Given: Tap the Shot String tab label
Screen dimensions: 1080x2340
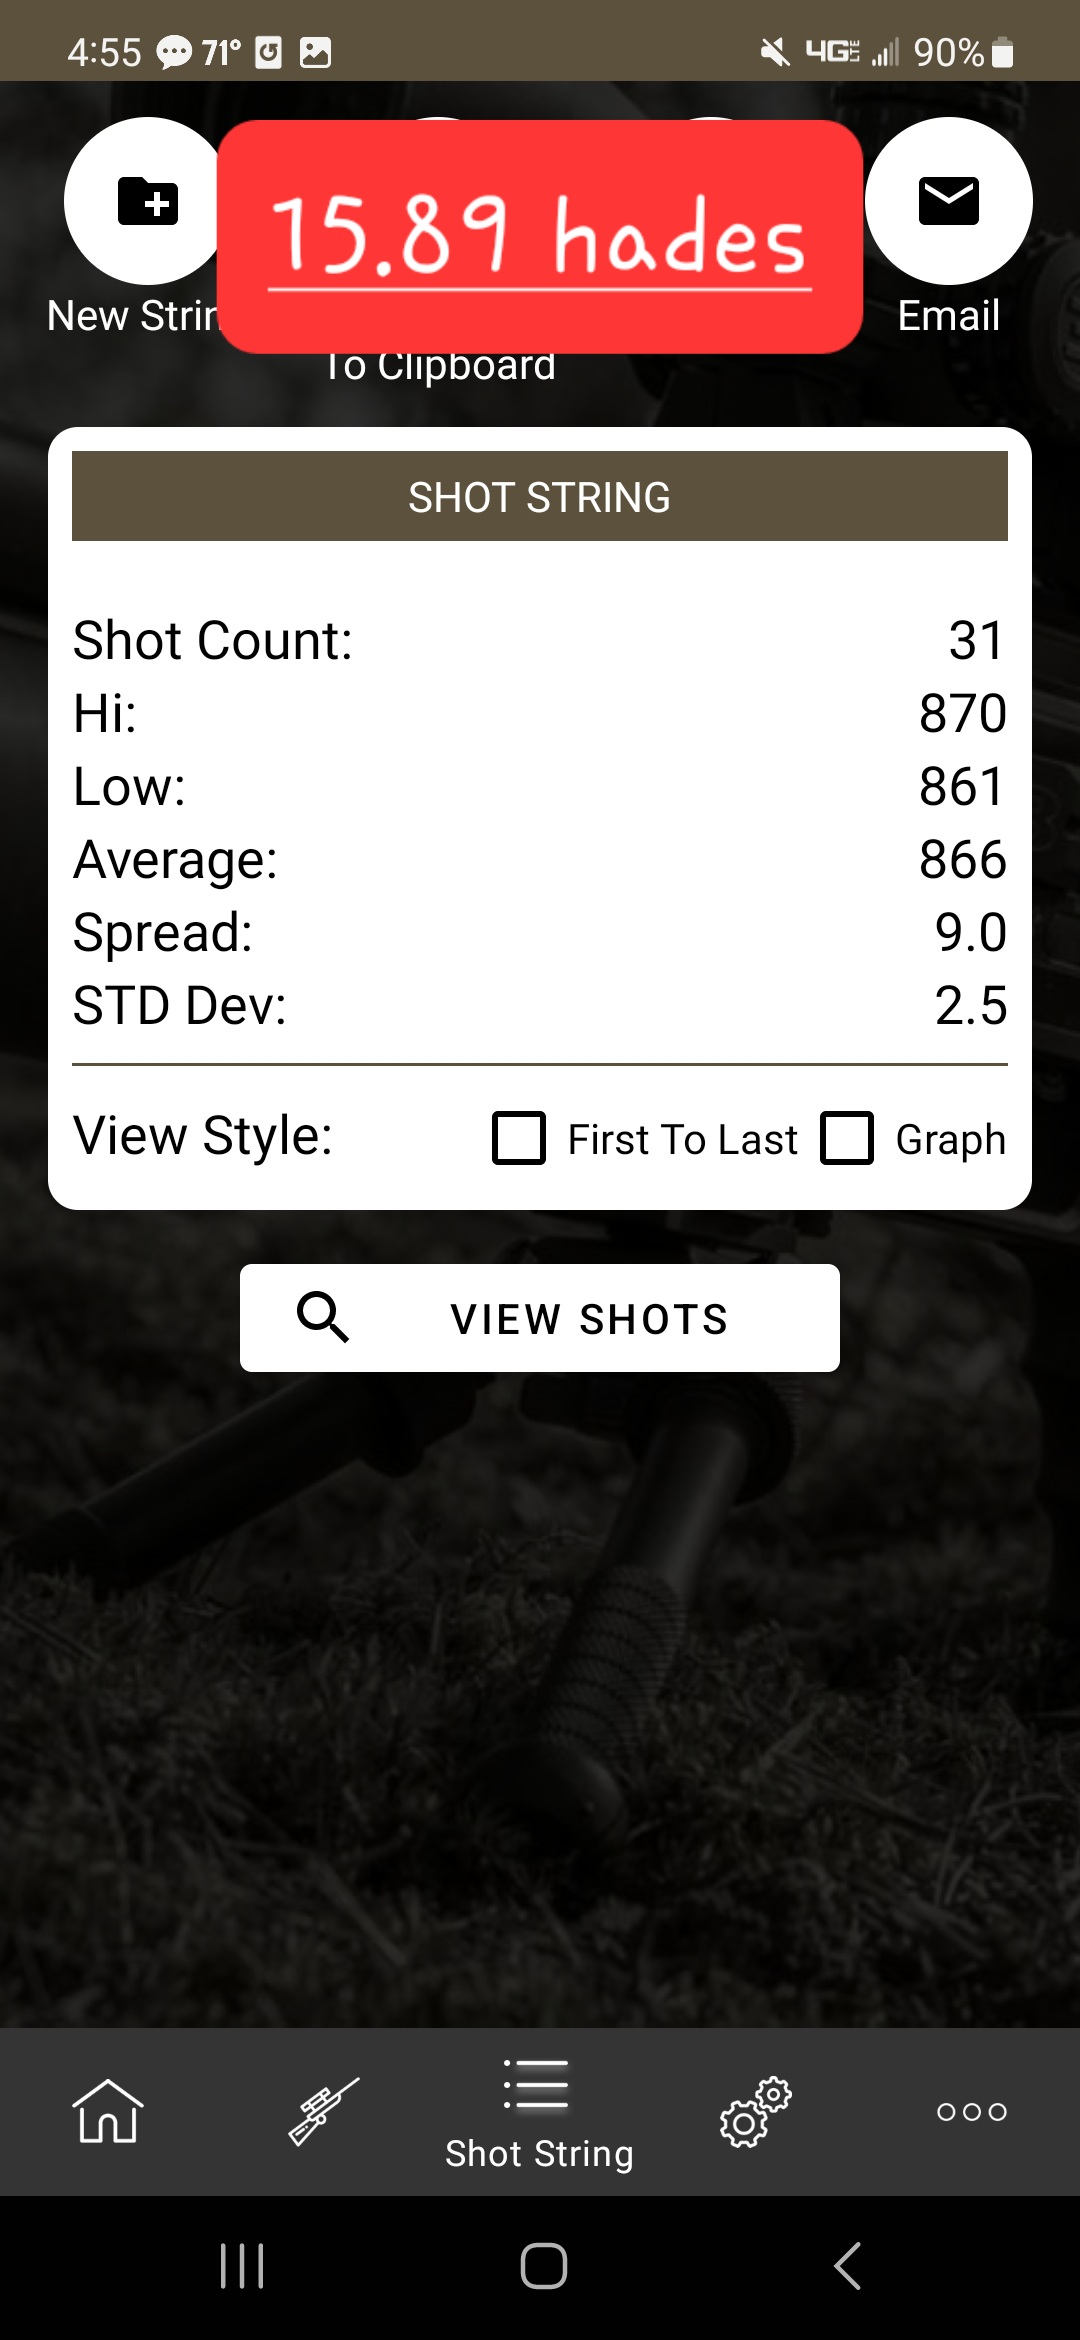Looking at the screenshot, I should pyautogui.click(x=540, y=2153).
